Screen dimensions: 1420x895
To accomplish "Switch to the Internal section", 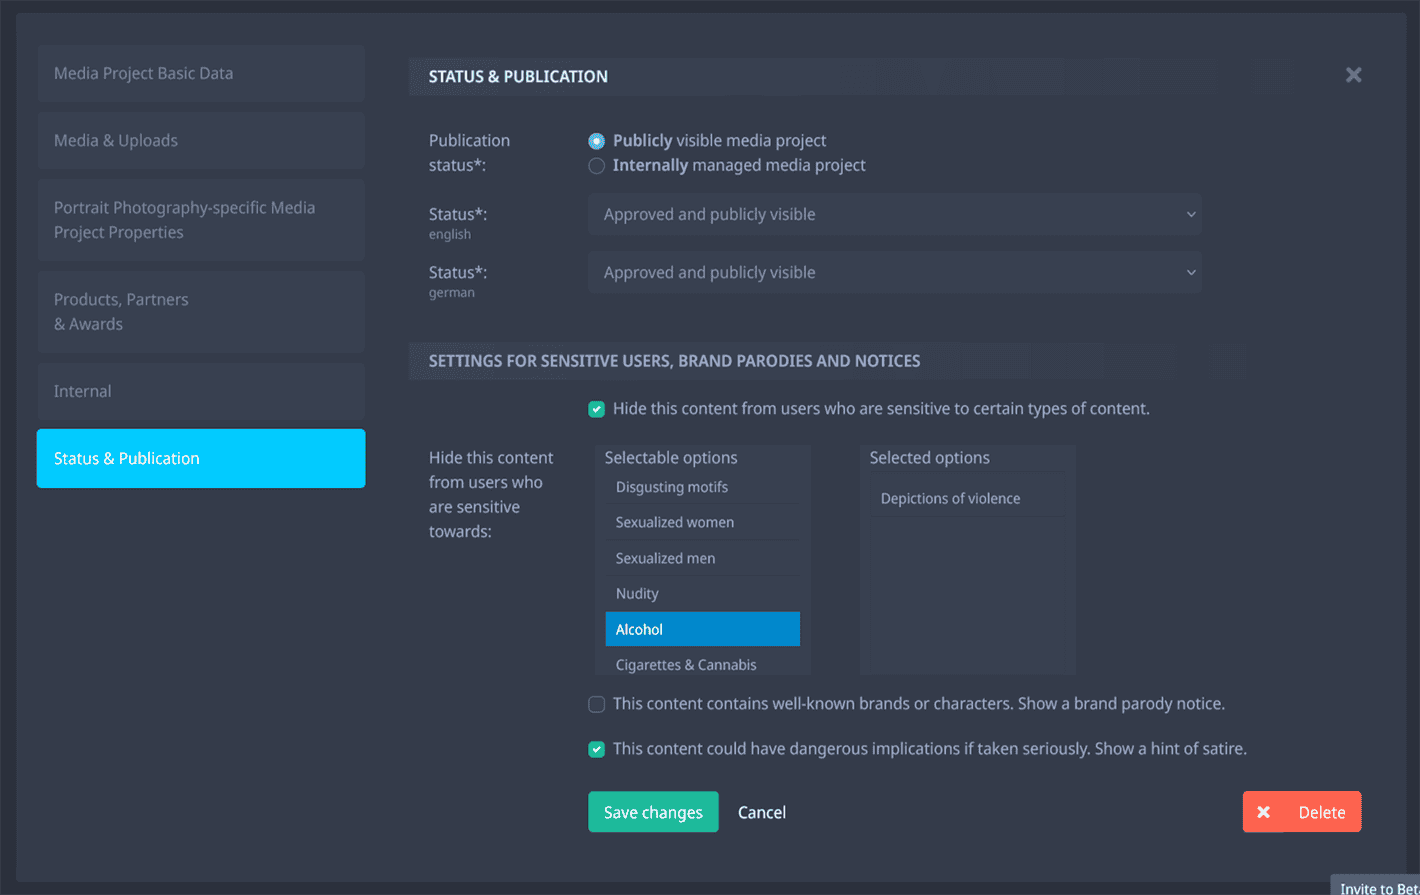I will 200,391.
